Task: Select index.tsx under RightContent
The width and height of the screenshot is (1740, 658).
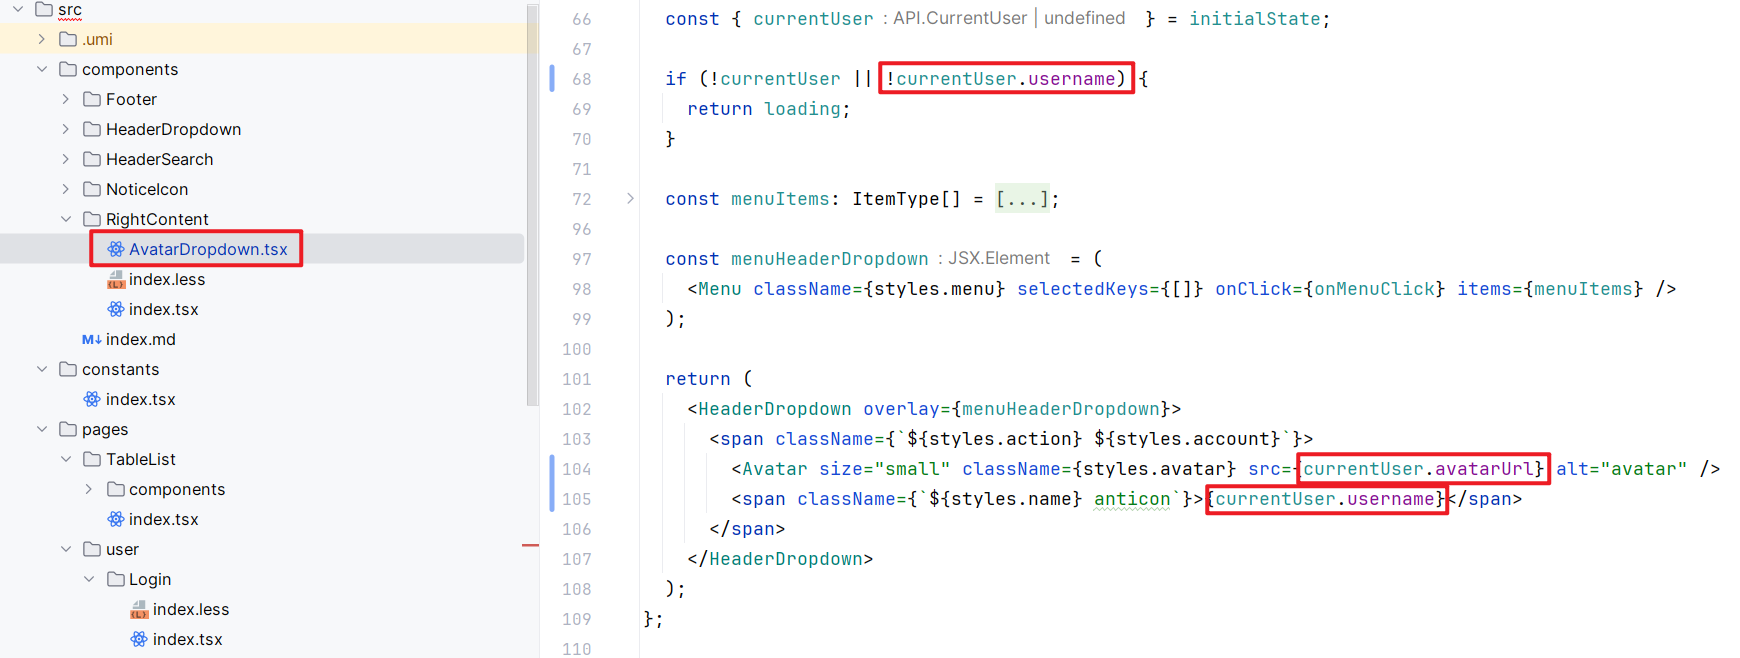Action: click(x=163, y=309)
